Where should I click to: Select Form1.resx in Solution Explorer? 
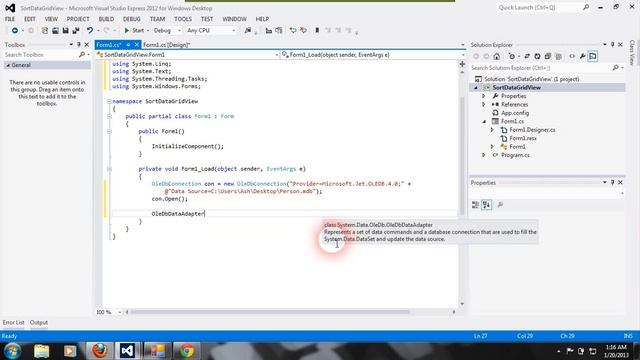point(522,138)
